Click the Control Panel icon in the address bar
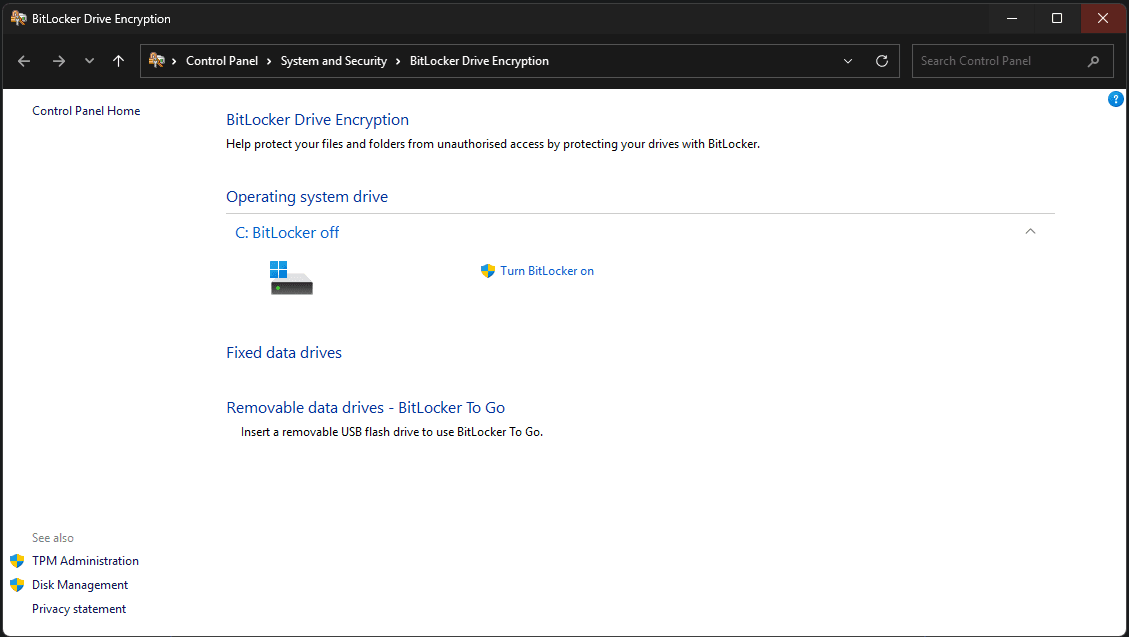This screenshot has height=637, width=1129. [156, 60]
